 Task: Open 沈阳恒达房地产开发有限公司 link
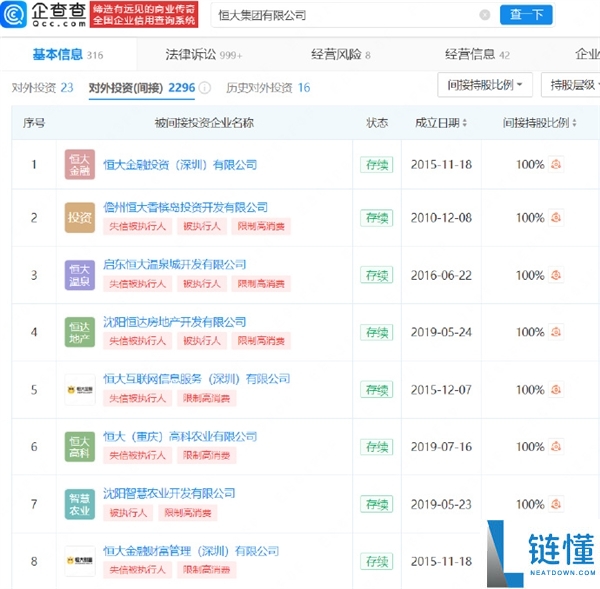174,322
